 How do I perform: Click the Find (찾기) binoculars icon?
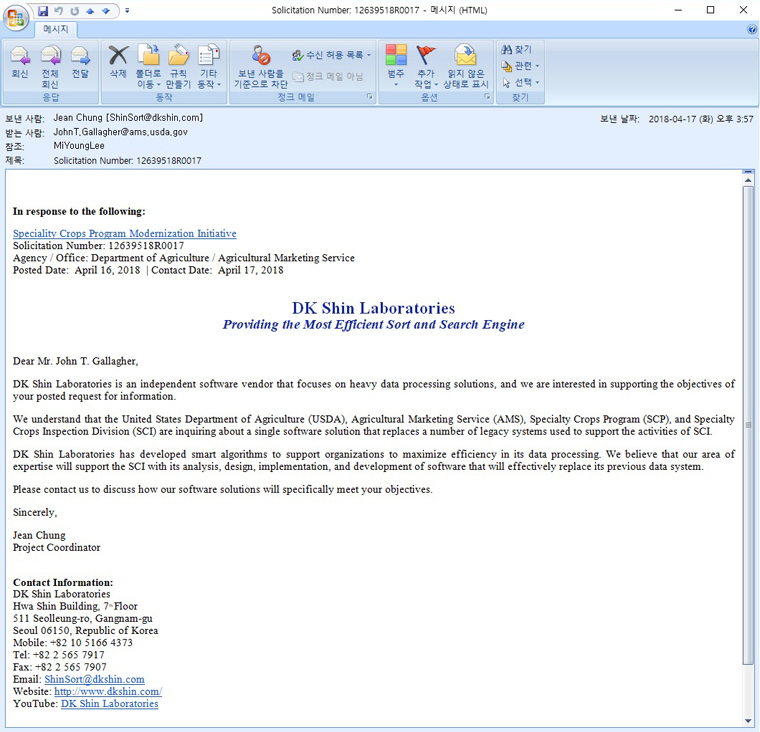516,49
